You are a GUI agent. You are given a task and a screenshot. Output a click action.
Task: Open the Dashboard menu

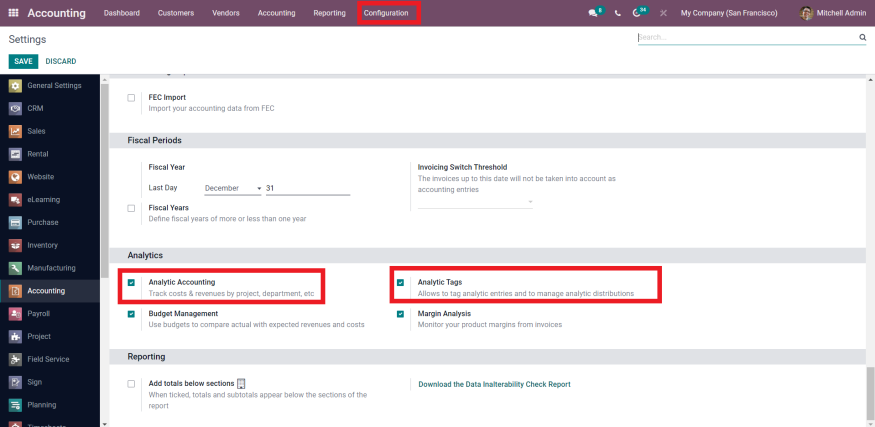(122, 13)
